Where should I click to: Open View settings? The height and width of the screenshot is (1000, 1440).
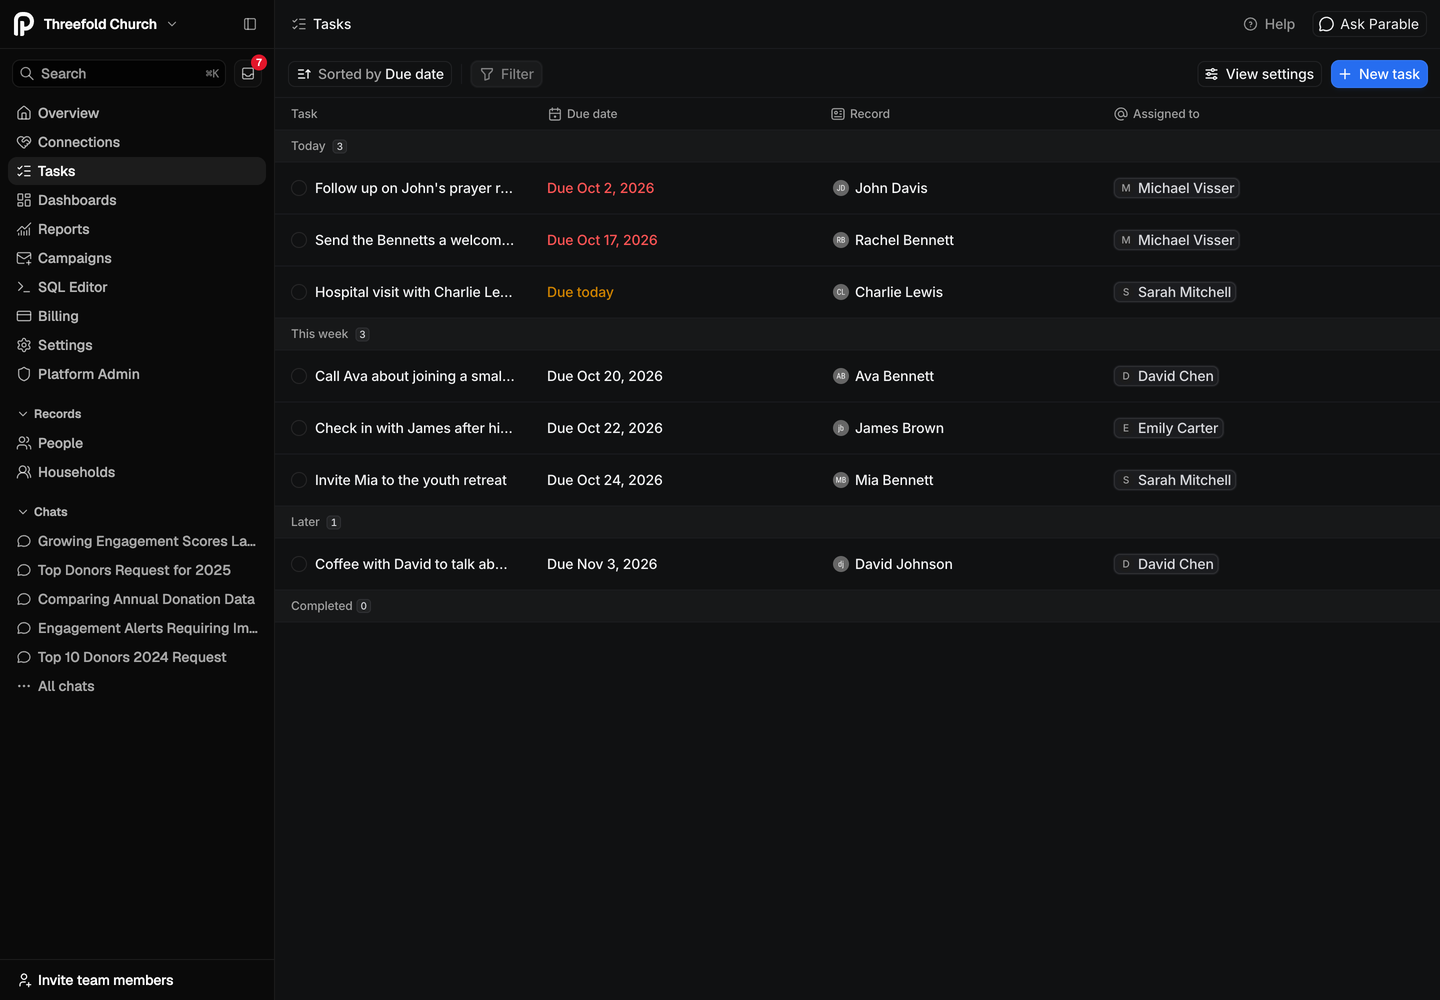[x=1259, y=74]
